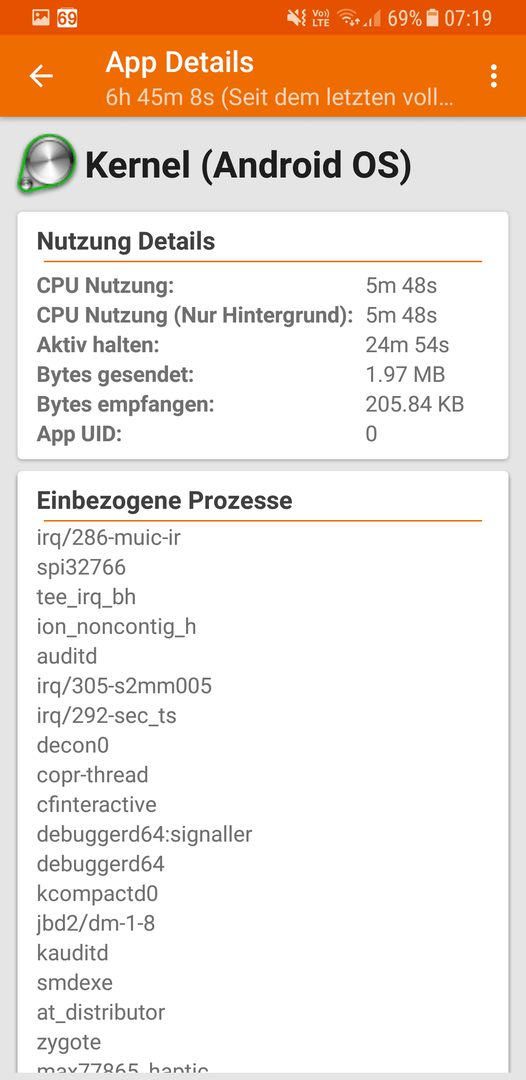Select the at_distributor process entry
This screenshot has height=1080, width=526.
click(x=101, y=1012)
